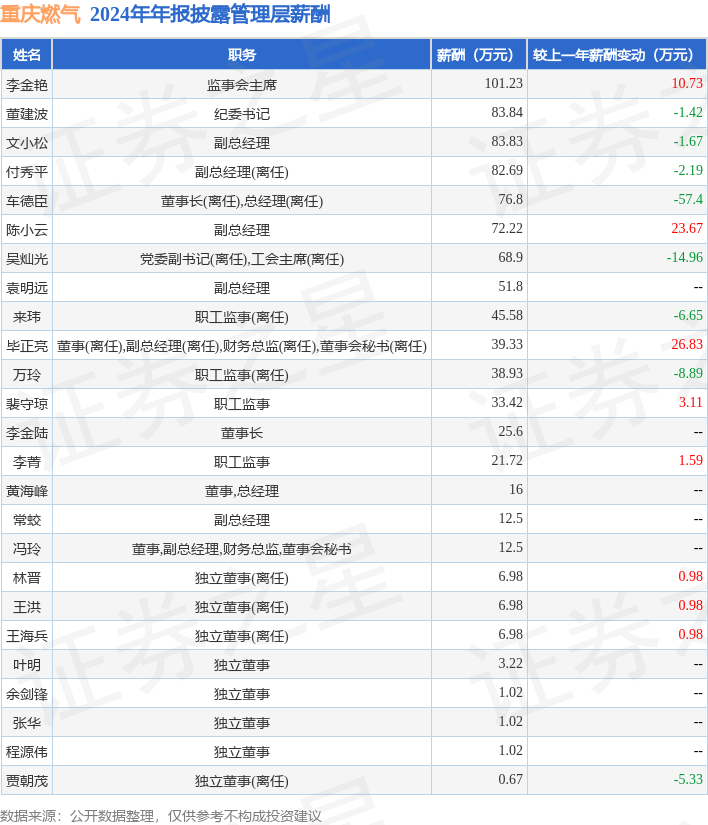Select the name 叶明
This screenshot has height=825, width=708.
pos(27,663)
